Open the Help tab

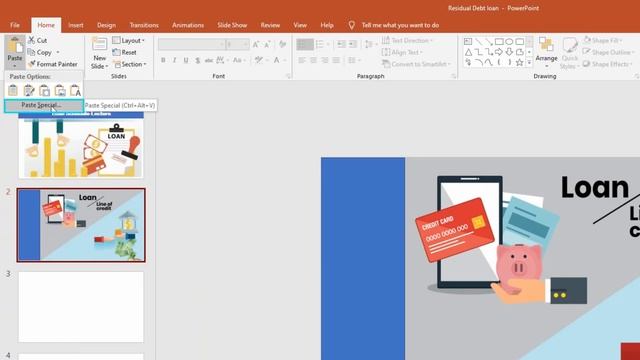point(327,25)
